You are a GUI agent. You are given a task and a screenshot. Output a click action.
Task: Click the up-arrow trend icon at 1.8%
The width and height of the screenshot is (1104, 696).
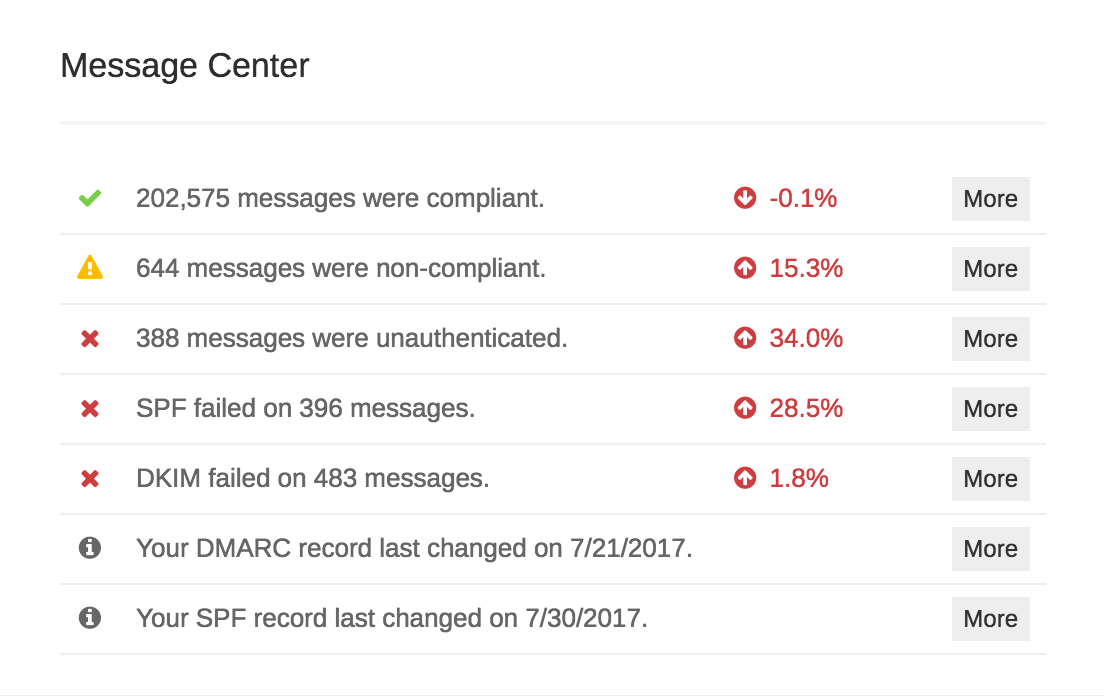(x=745, y=478)
